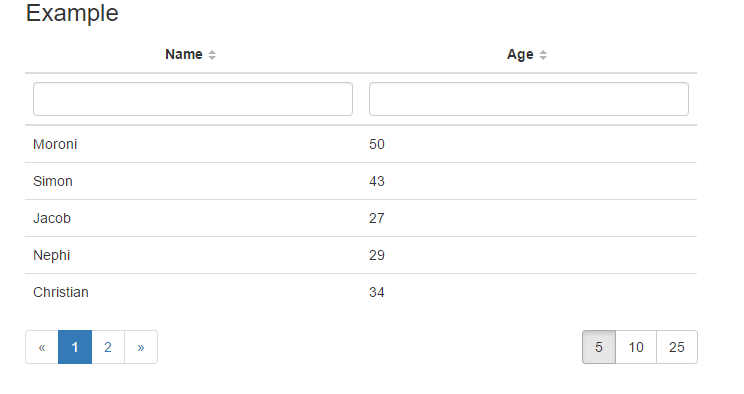Focus the Age filter input field
Viewport: 744px width, 394px height.
coord(529,99)
